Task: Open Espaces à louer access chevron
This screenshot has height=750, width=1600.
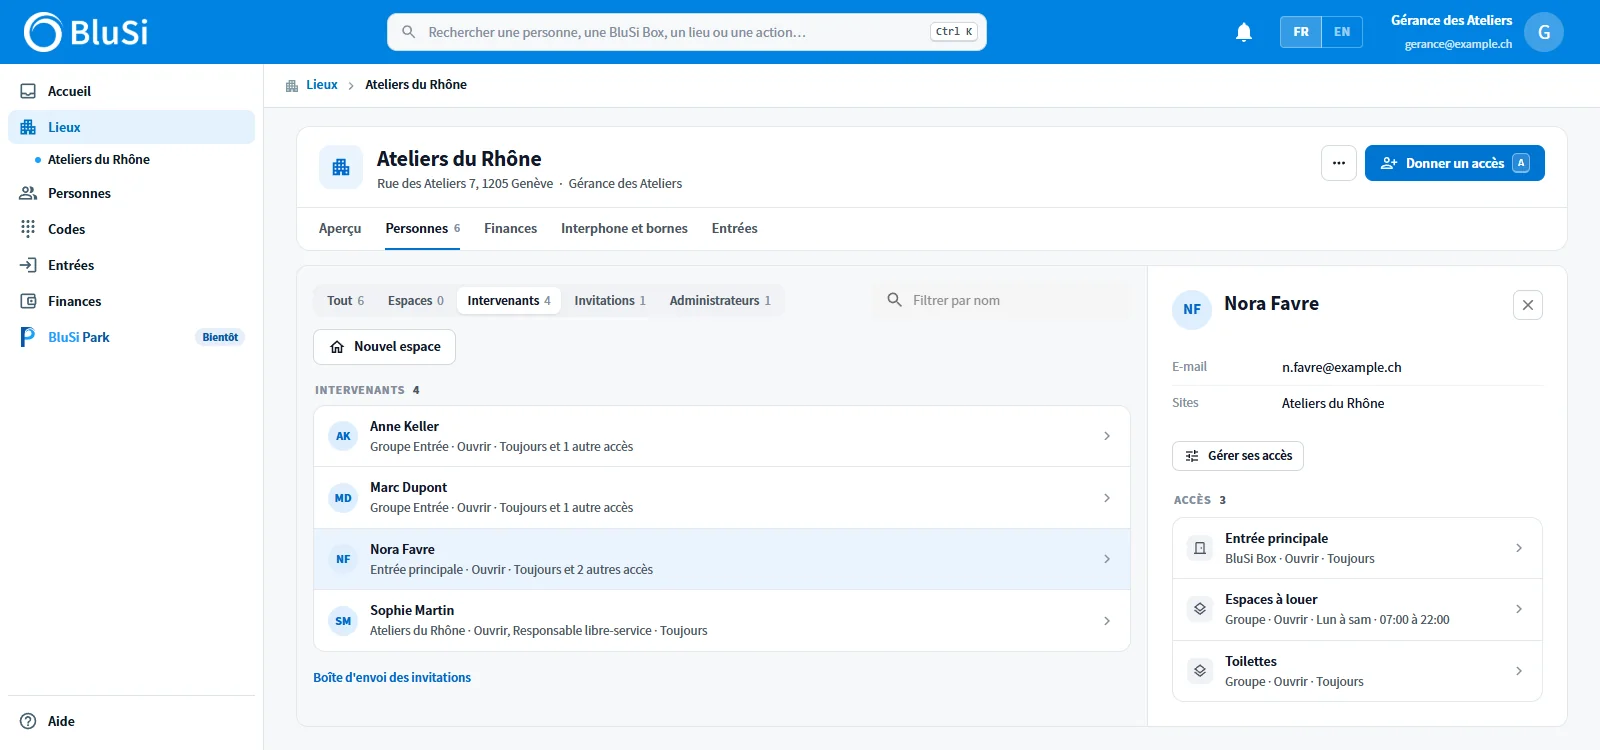Action: click(1519, 609)
